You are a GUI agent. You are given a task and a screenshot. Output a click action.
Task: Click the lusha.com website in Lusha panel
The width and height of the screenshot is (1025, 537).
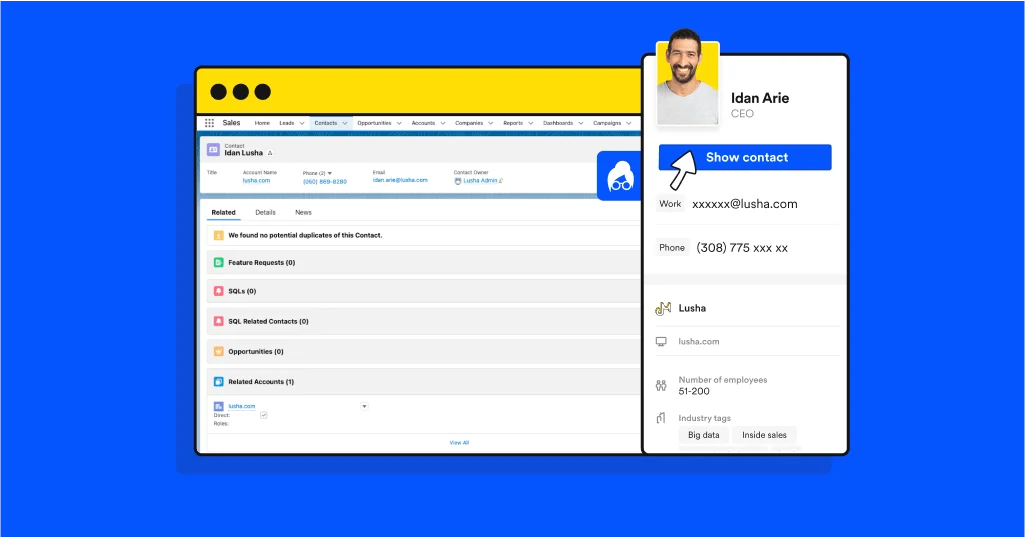point(699,341)
